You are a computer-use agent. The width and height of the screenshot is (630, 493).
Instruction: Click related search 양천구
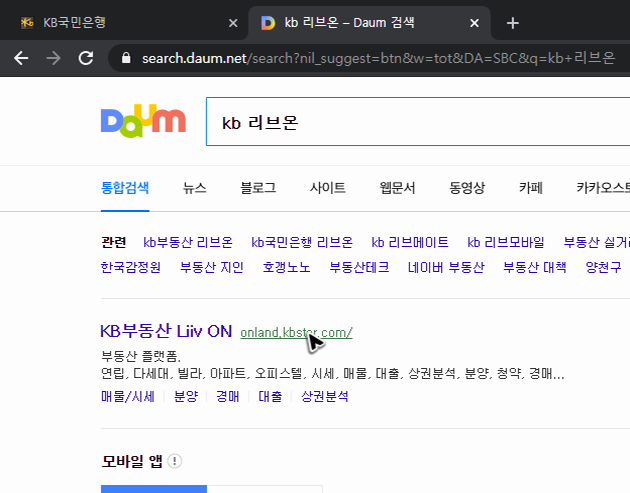603,267
